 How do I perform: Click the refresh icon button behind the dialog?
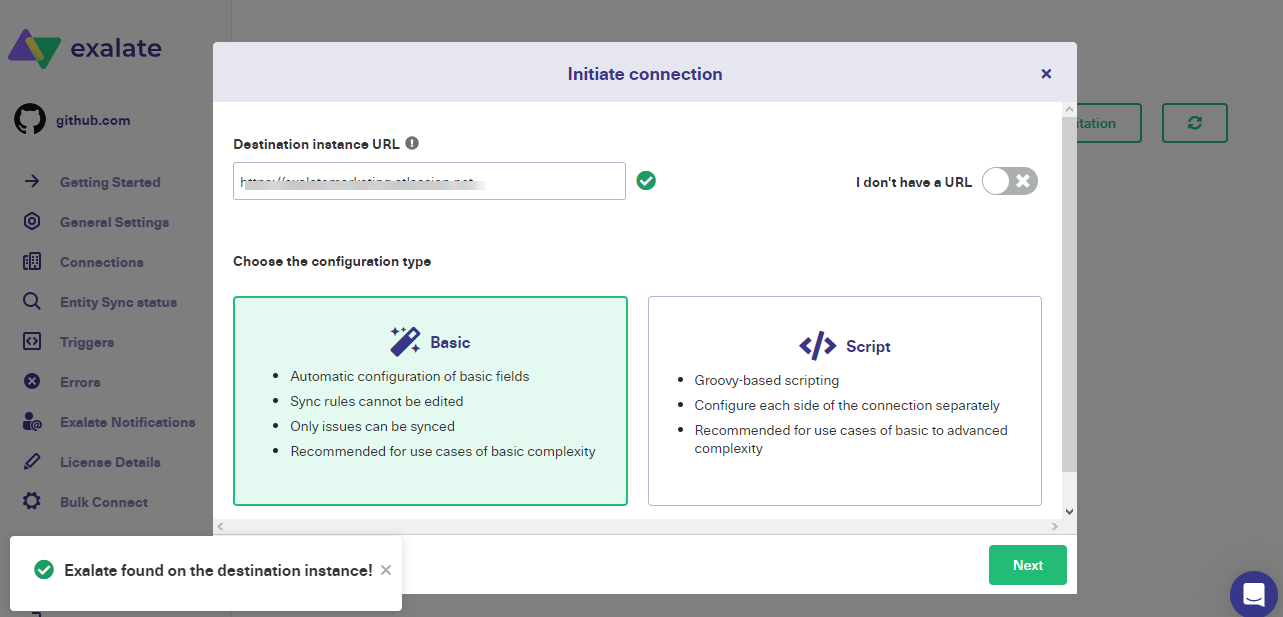pyautogui.click(x=1195, y=123)
